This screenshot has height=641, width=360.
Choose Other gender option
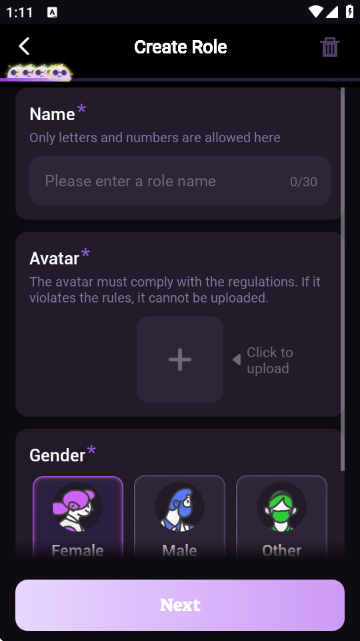282,518
